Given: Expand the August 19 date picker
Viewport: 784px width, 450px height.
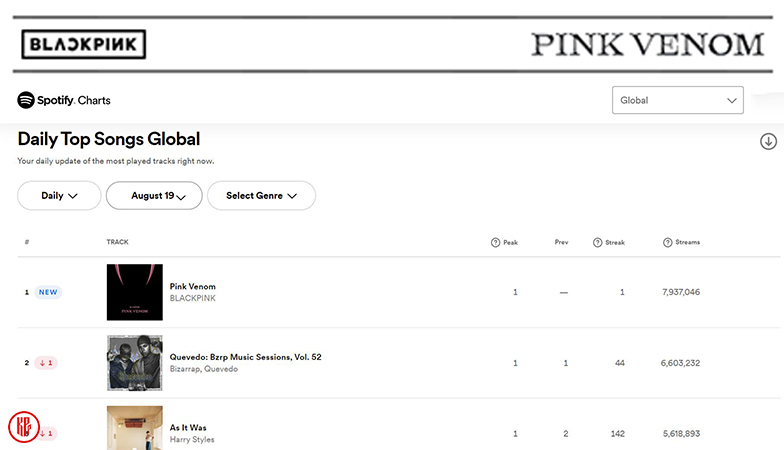Looking at the screenshot, I should coord(154,196).
